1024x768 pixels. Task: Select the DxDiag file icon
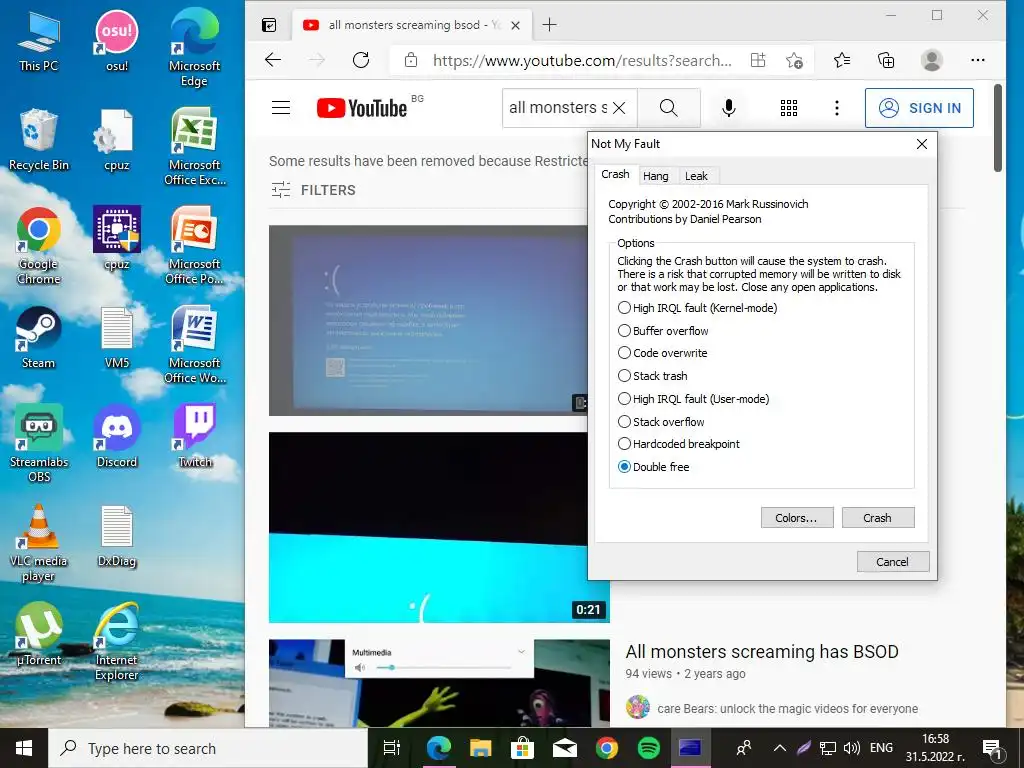click(x=117, y=536)
